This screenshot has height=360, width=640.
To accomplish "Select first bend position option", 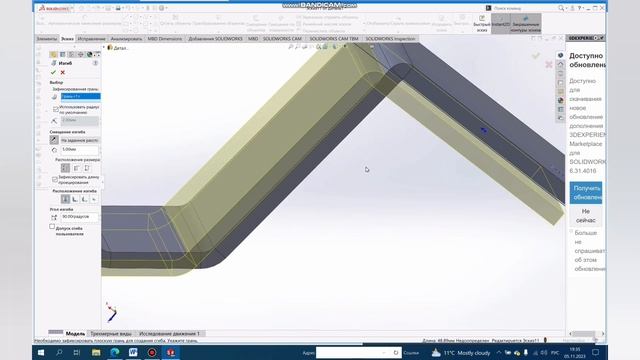I will click(x=65, y=199).
